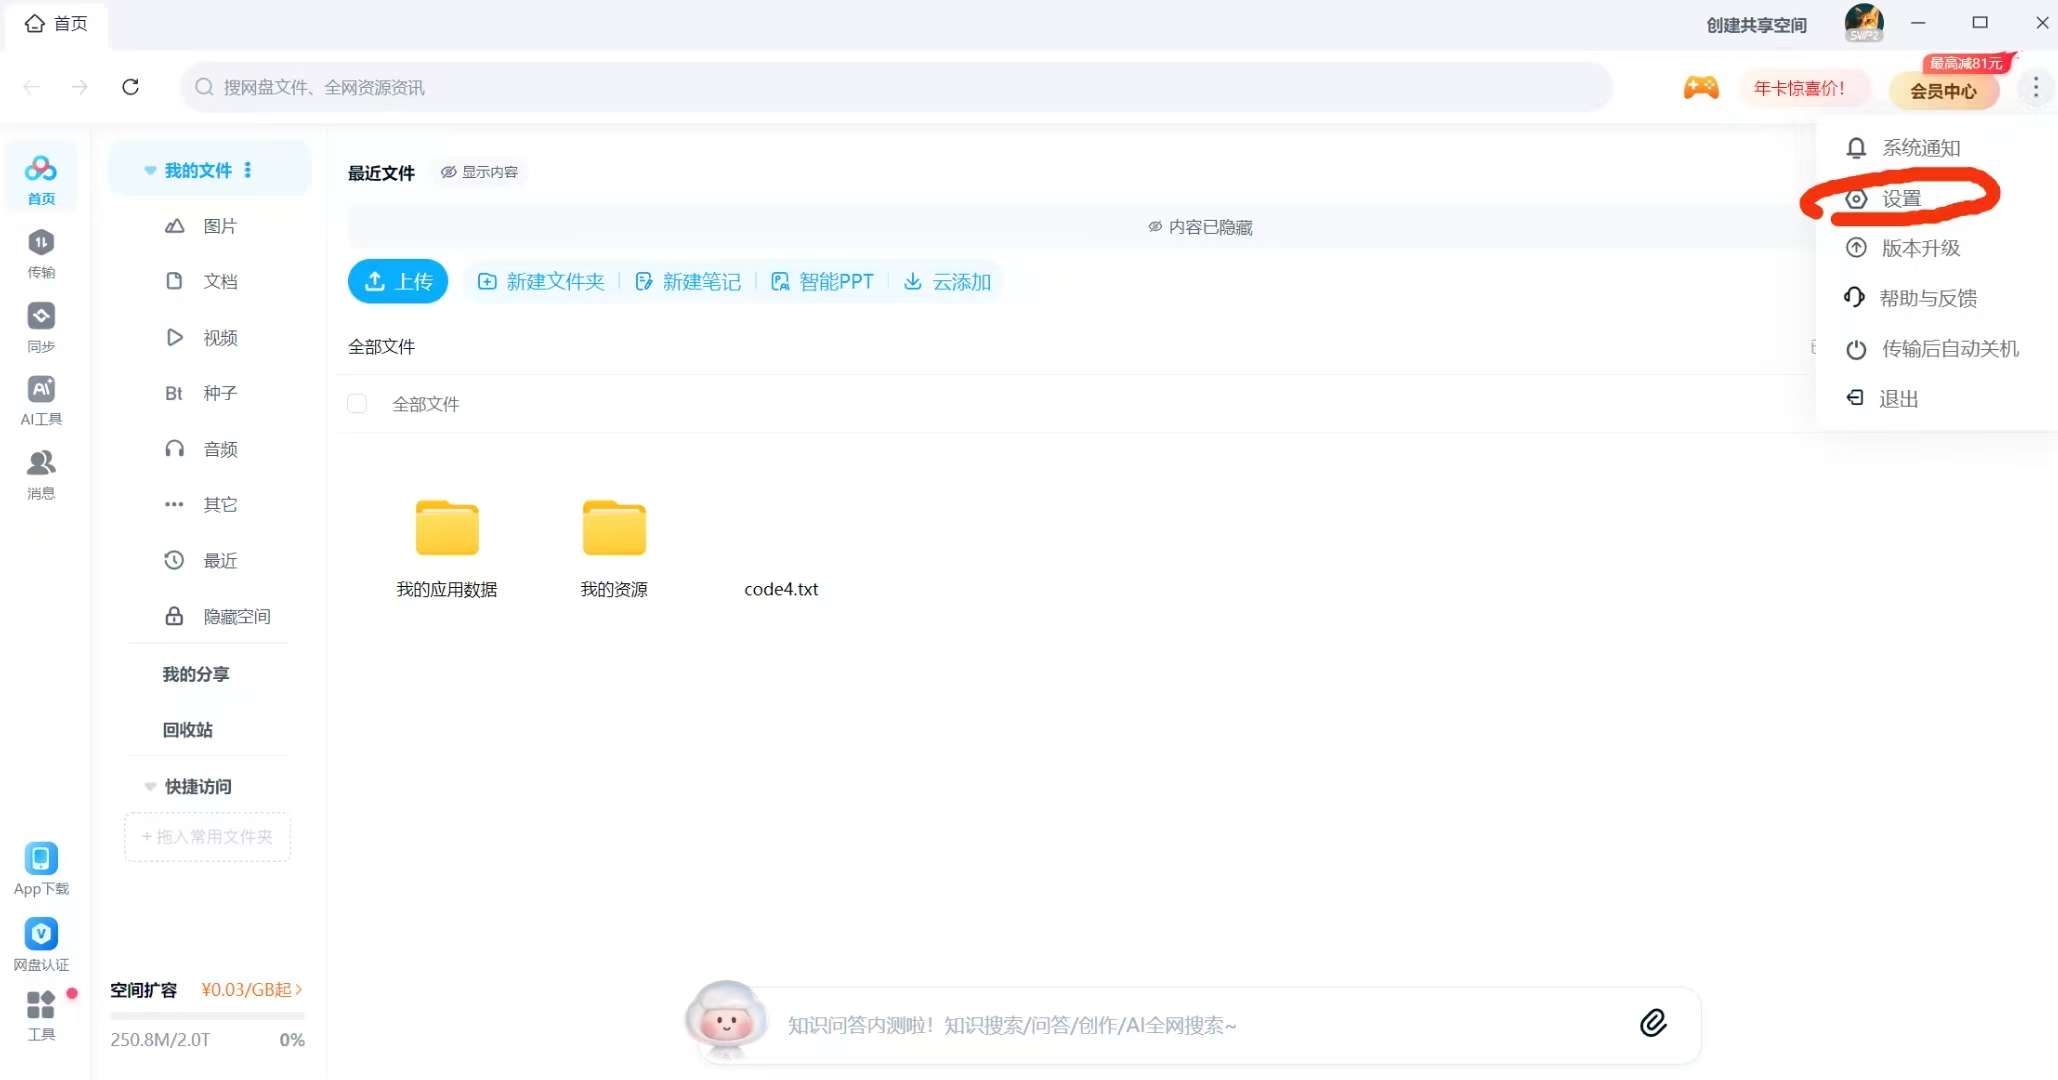The height and width of the screenshot is (1080, 2058).
Task: Check the 全部文件 select-all checkbox
Action: [357, 404]
